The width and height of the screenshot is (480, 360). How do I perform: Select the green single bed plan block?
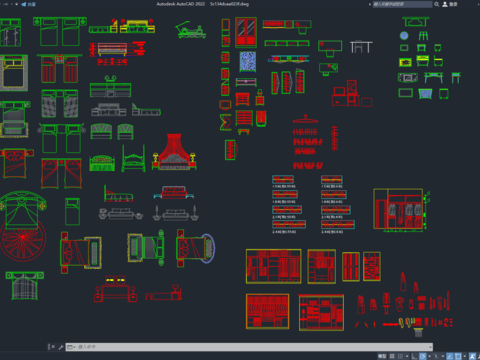click(x=72, y=211)
